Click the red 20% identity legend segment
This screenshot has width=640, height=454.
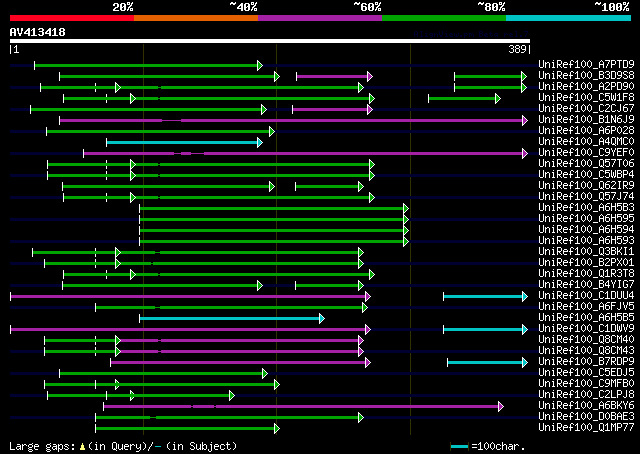[x=72, y=18]
